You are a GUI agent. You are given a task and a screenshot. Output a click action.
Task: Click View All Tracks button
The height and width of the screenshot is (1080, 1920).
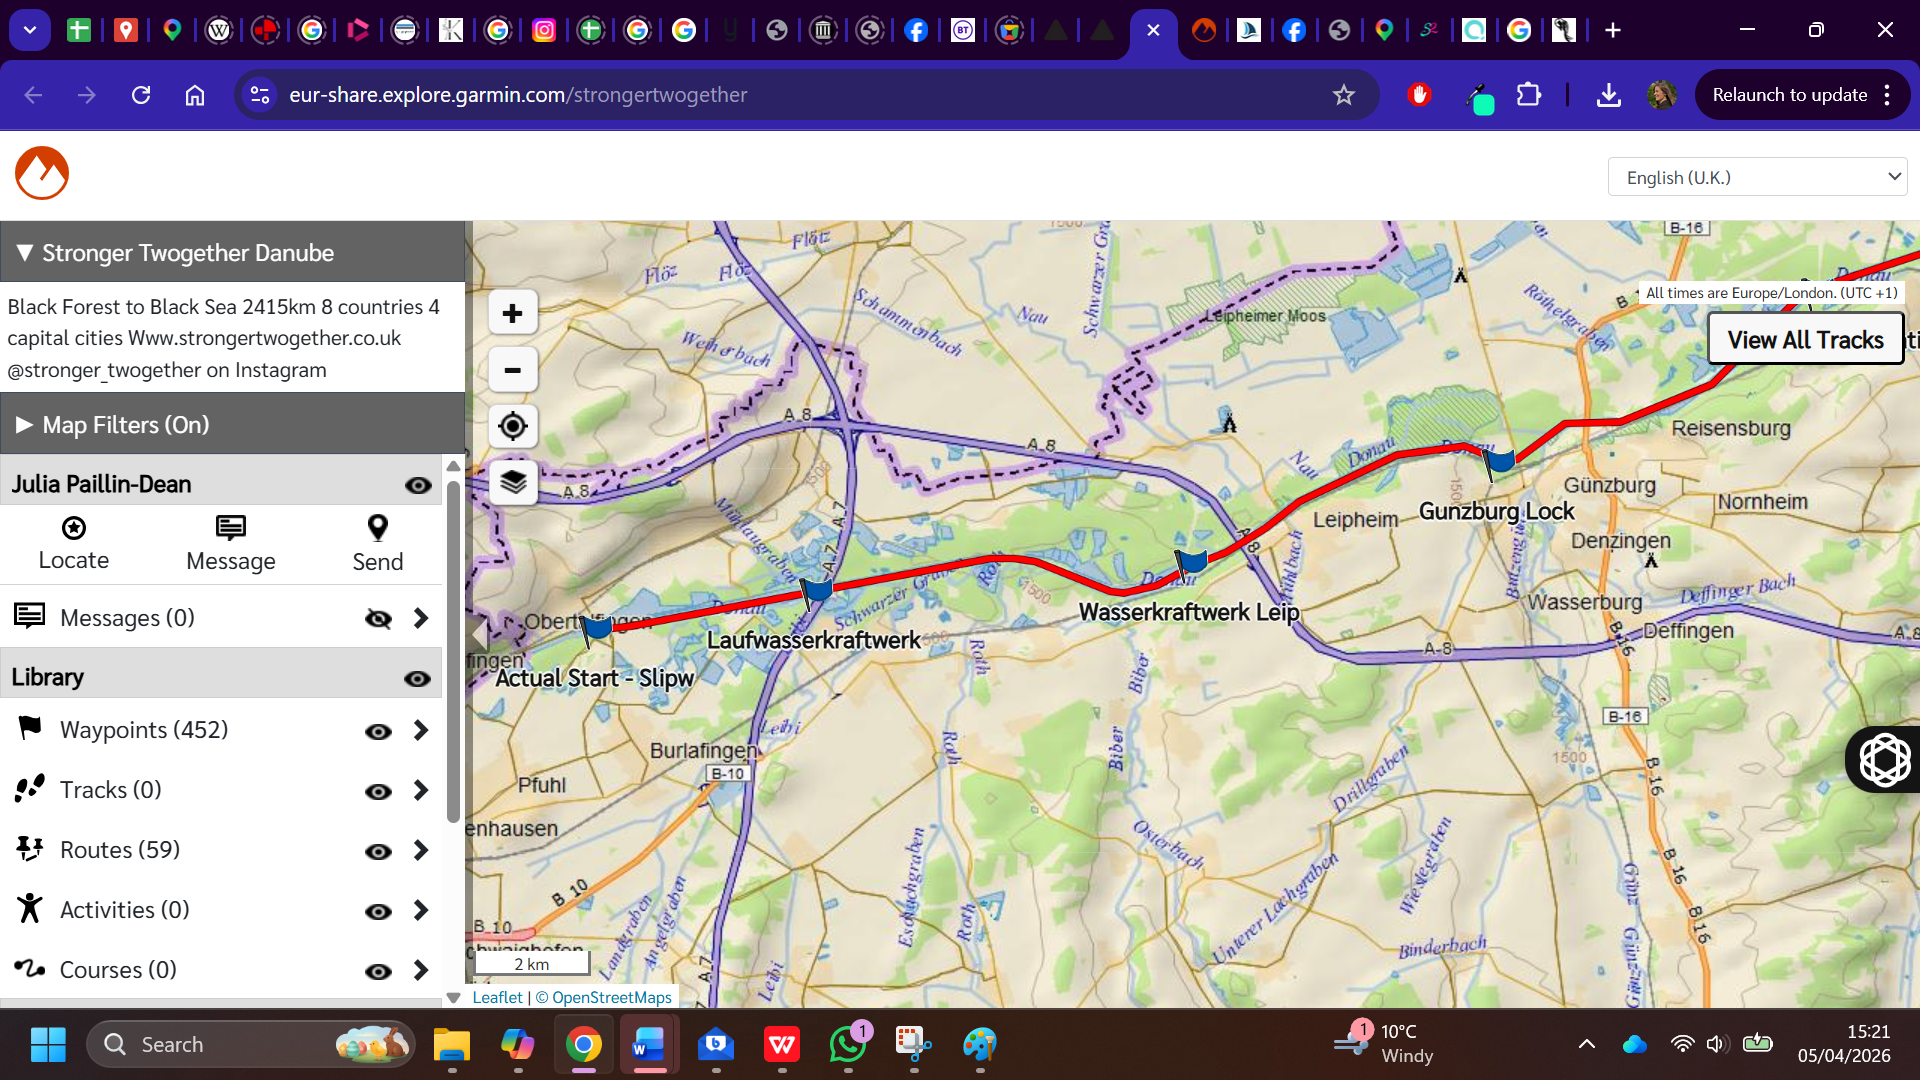1805,340
